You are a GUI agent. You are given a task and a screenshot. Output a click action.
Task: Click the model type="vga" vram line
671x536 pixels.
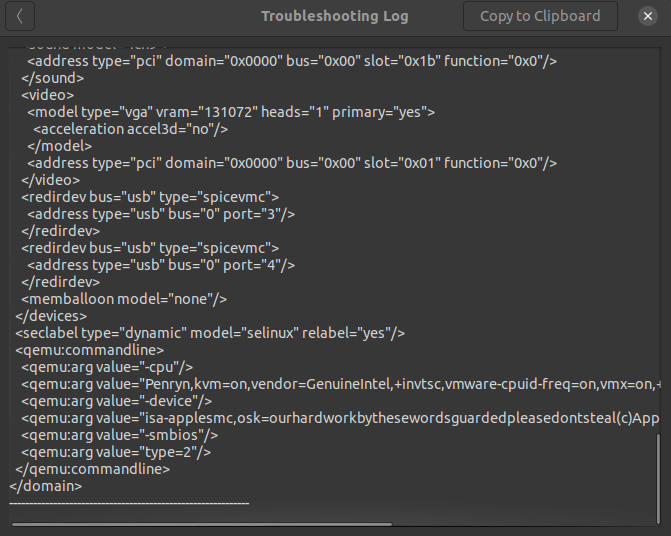tap(231, 112)
